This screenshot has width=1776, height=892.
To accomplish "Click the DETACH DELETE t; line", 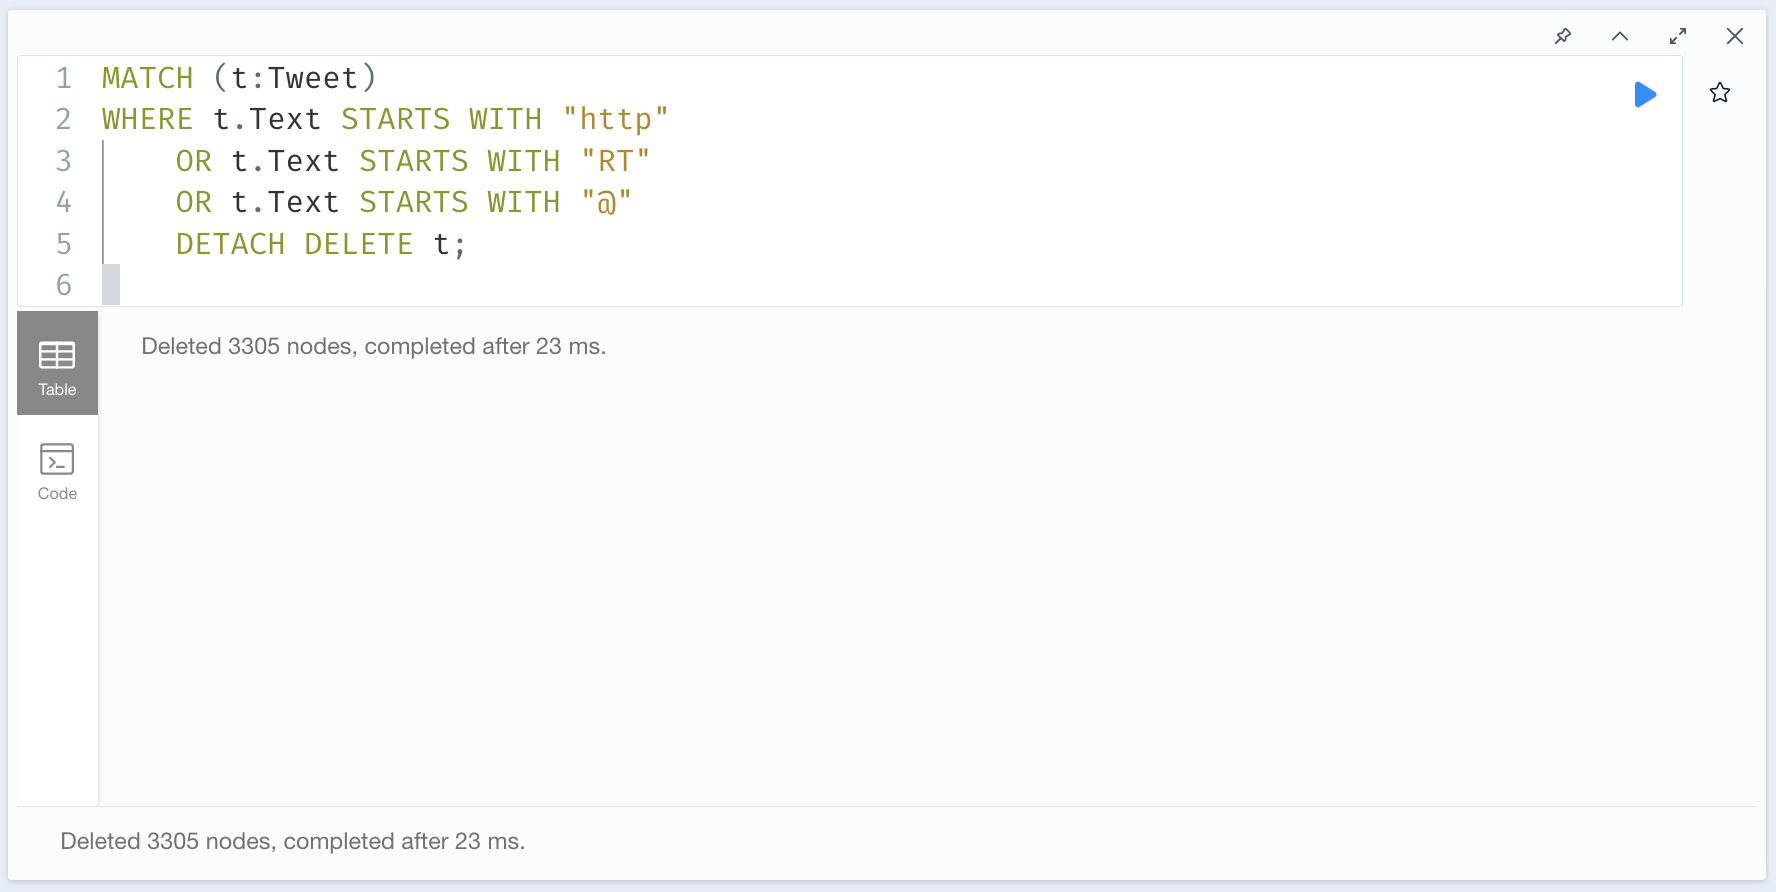I will (x=321, y=244).
